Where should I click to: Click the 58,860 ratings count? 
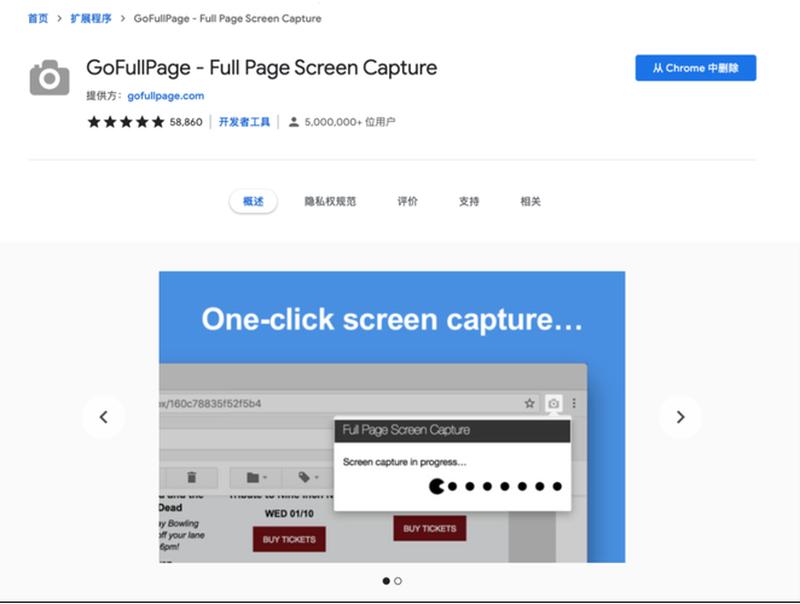click(x=186, y=122)
